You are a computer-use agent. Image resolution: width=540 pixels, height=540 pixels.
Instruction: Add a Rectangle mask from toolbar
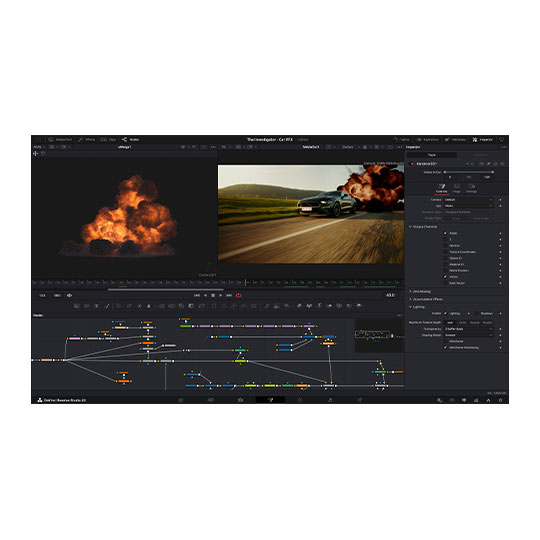click(x=214, y=306)
